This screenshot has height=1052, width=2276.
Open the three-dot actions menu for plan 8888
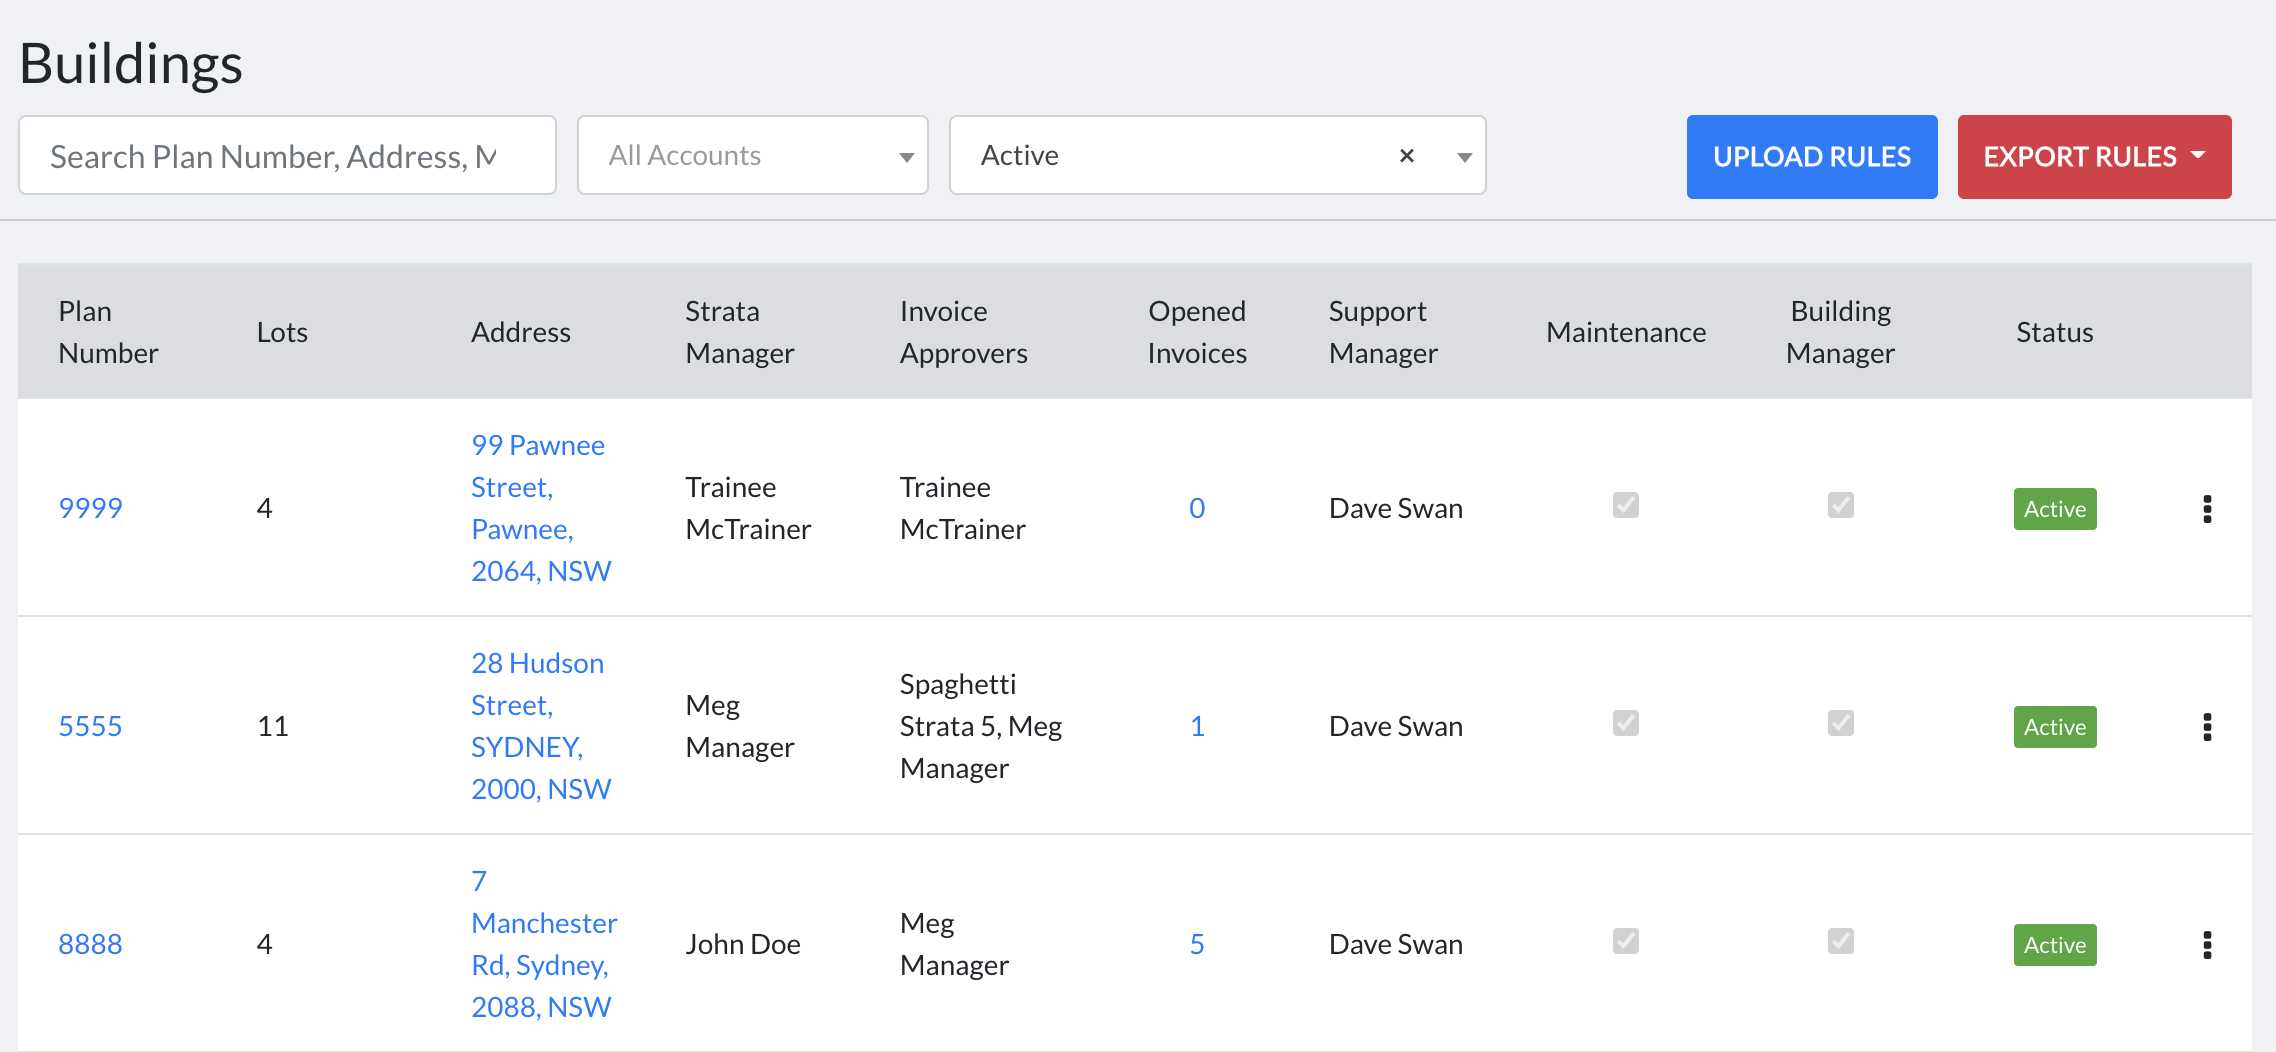pos(2207,945)
